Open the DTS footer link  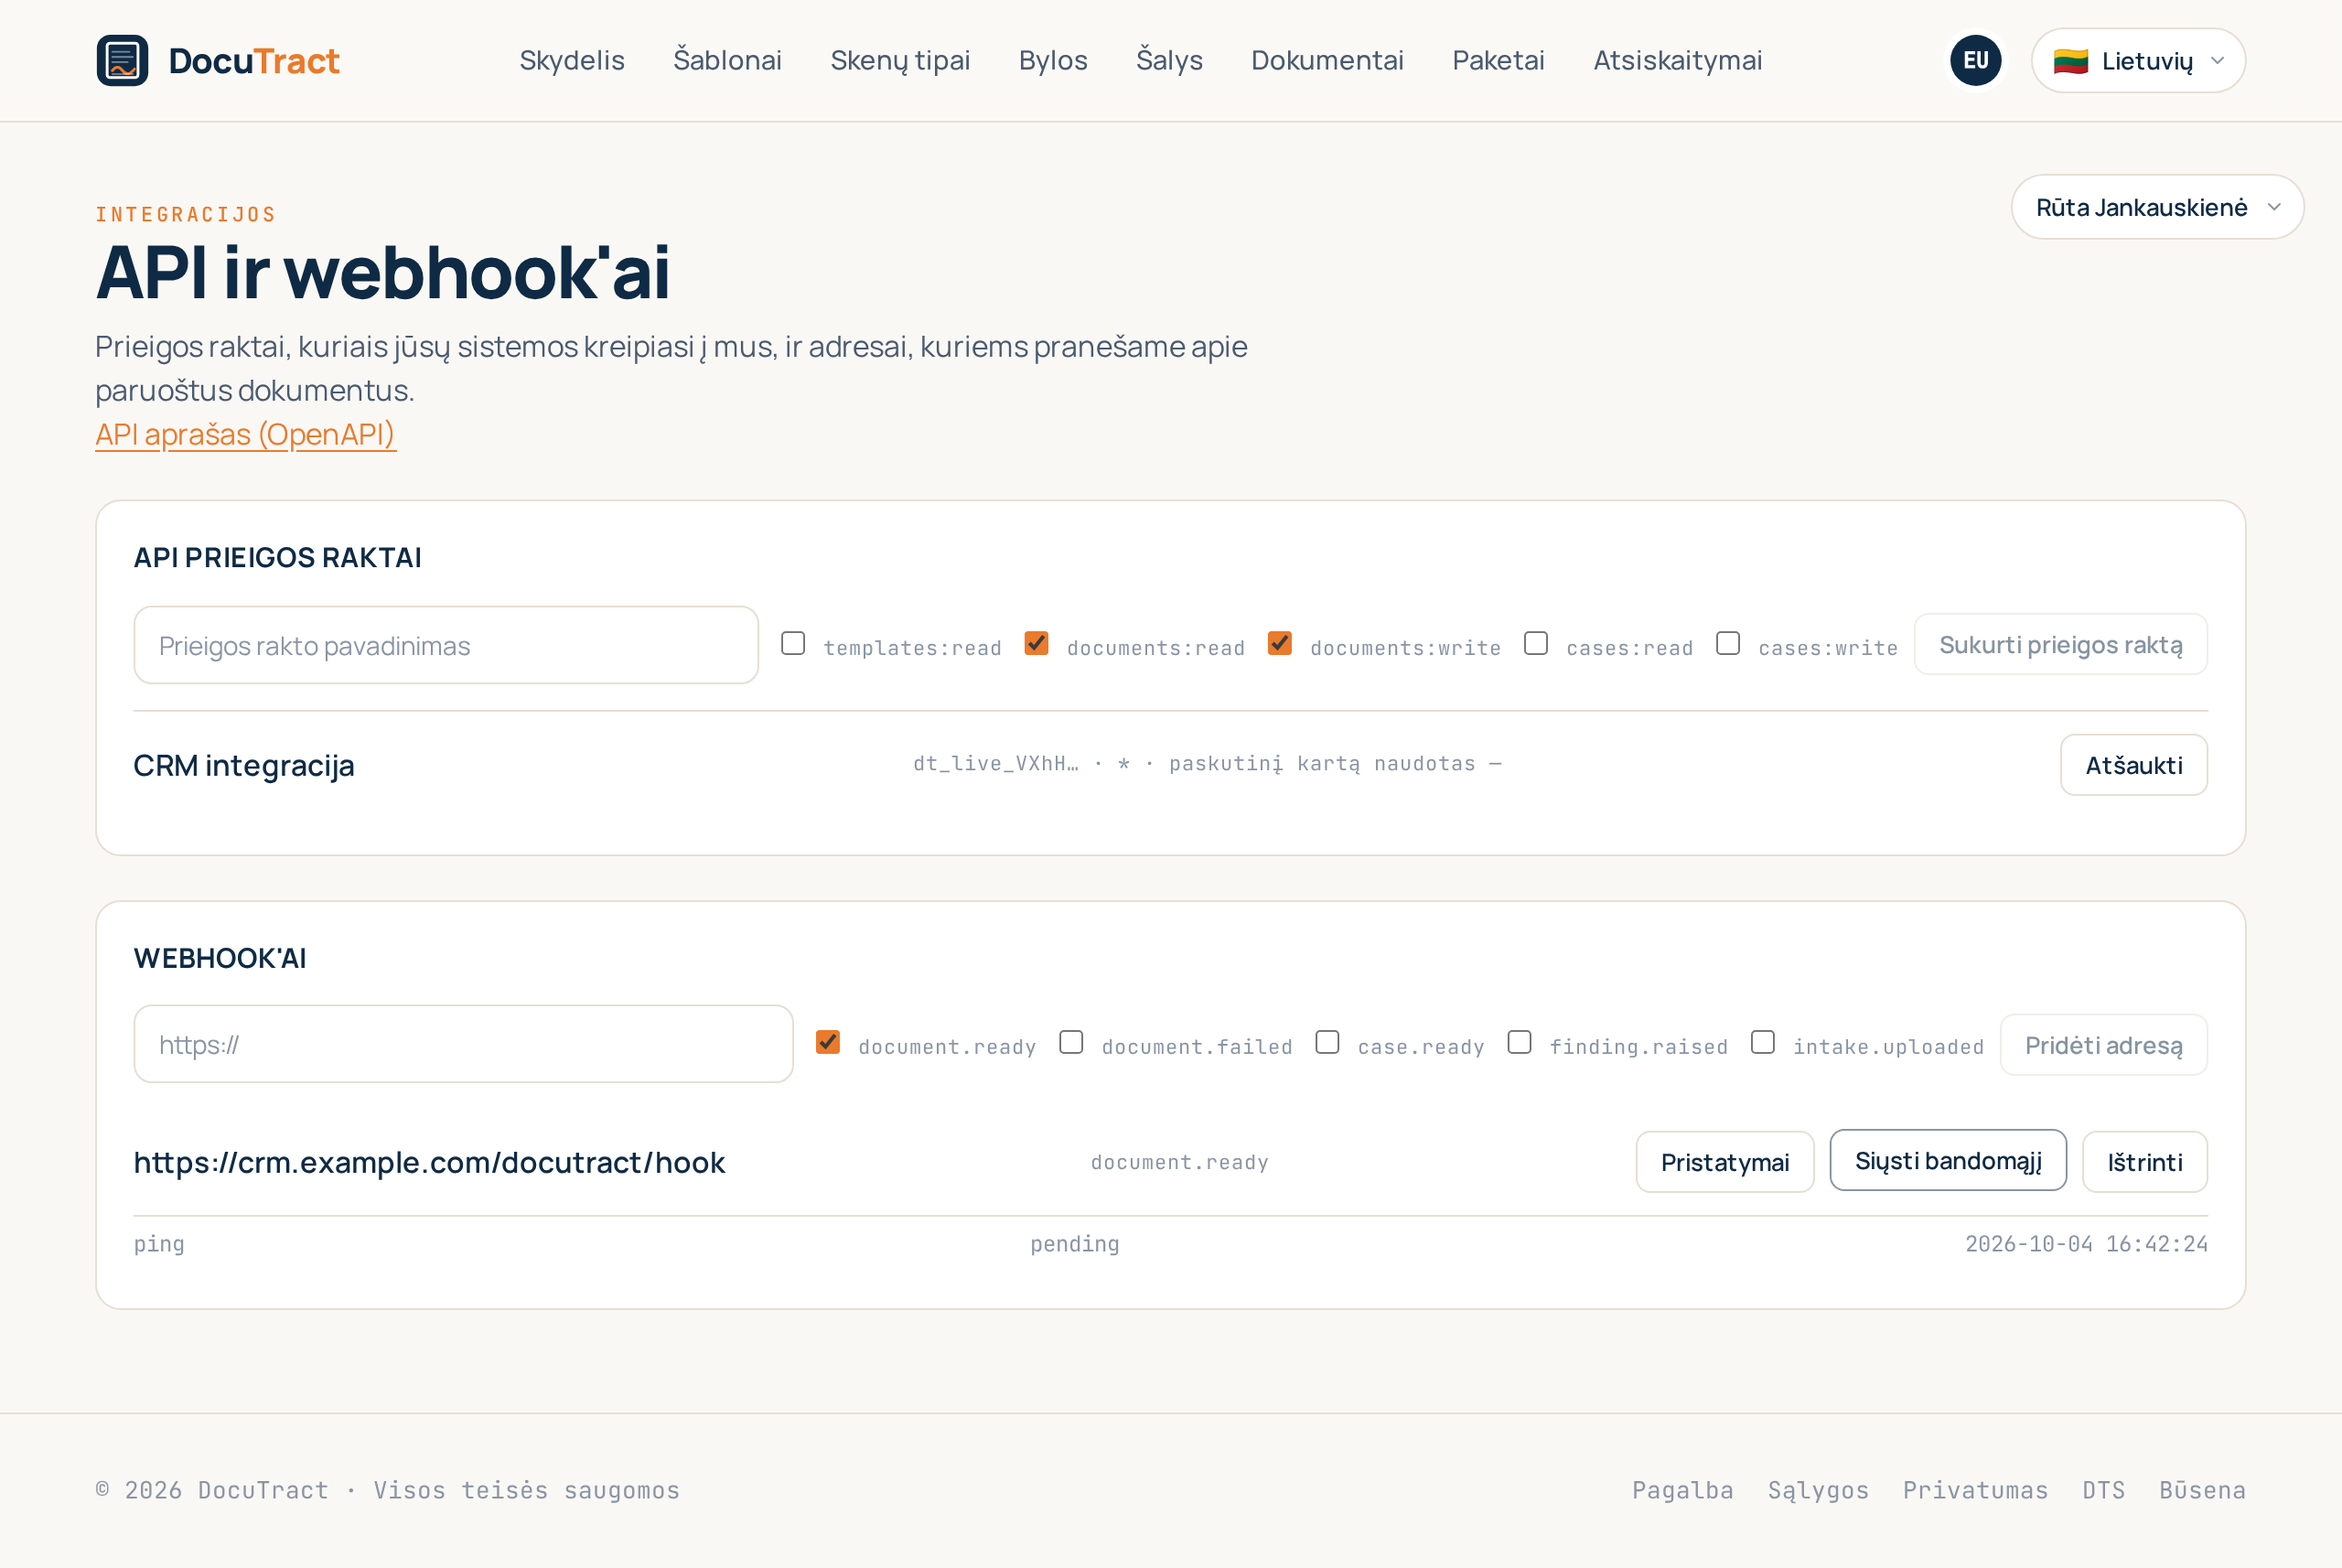(x=2103, y=1490)
